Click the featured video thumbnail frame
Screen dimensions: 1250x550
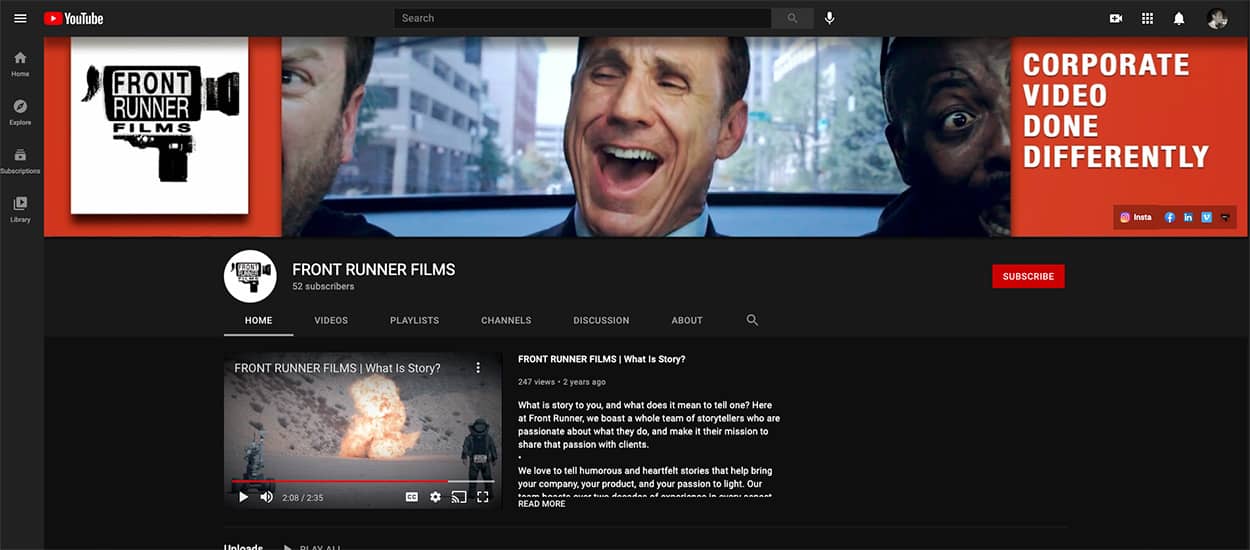(363, 430)
